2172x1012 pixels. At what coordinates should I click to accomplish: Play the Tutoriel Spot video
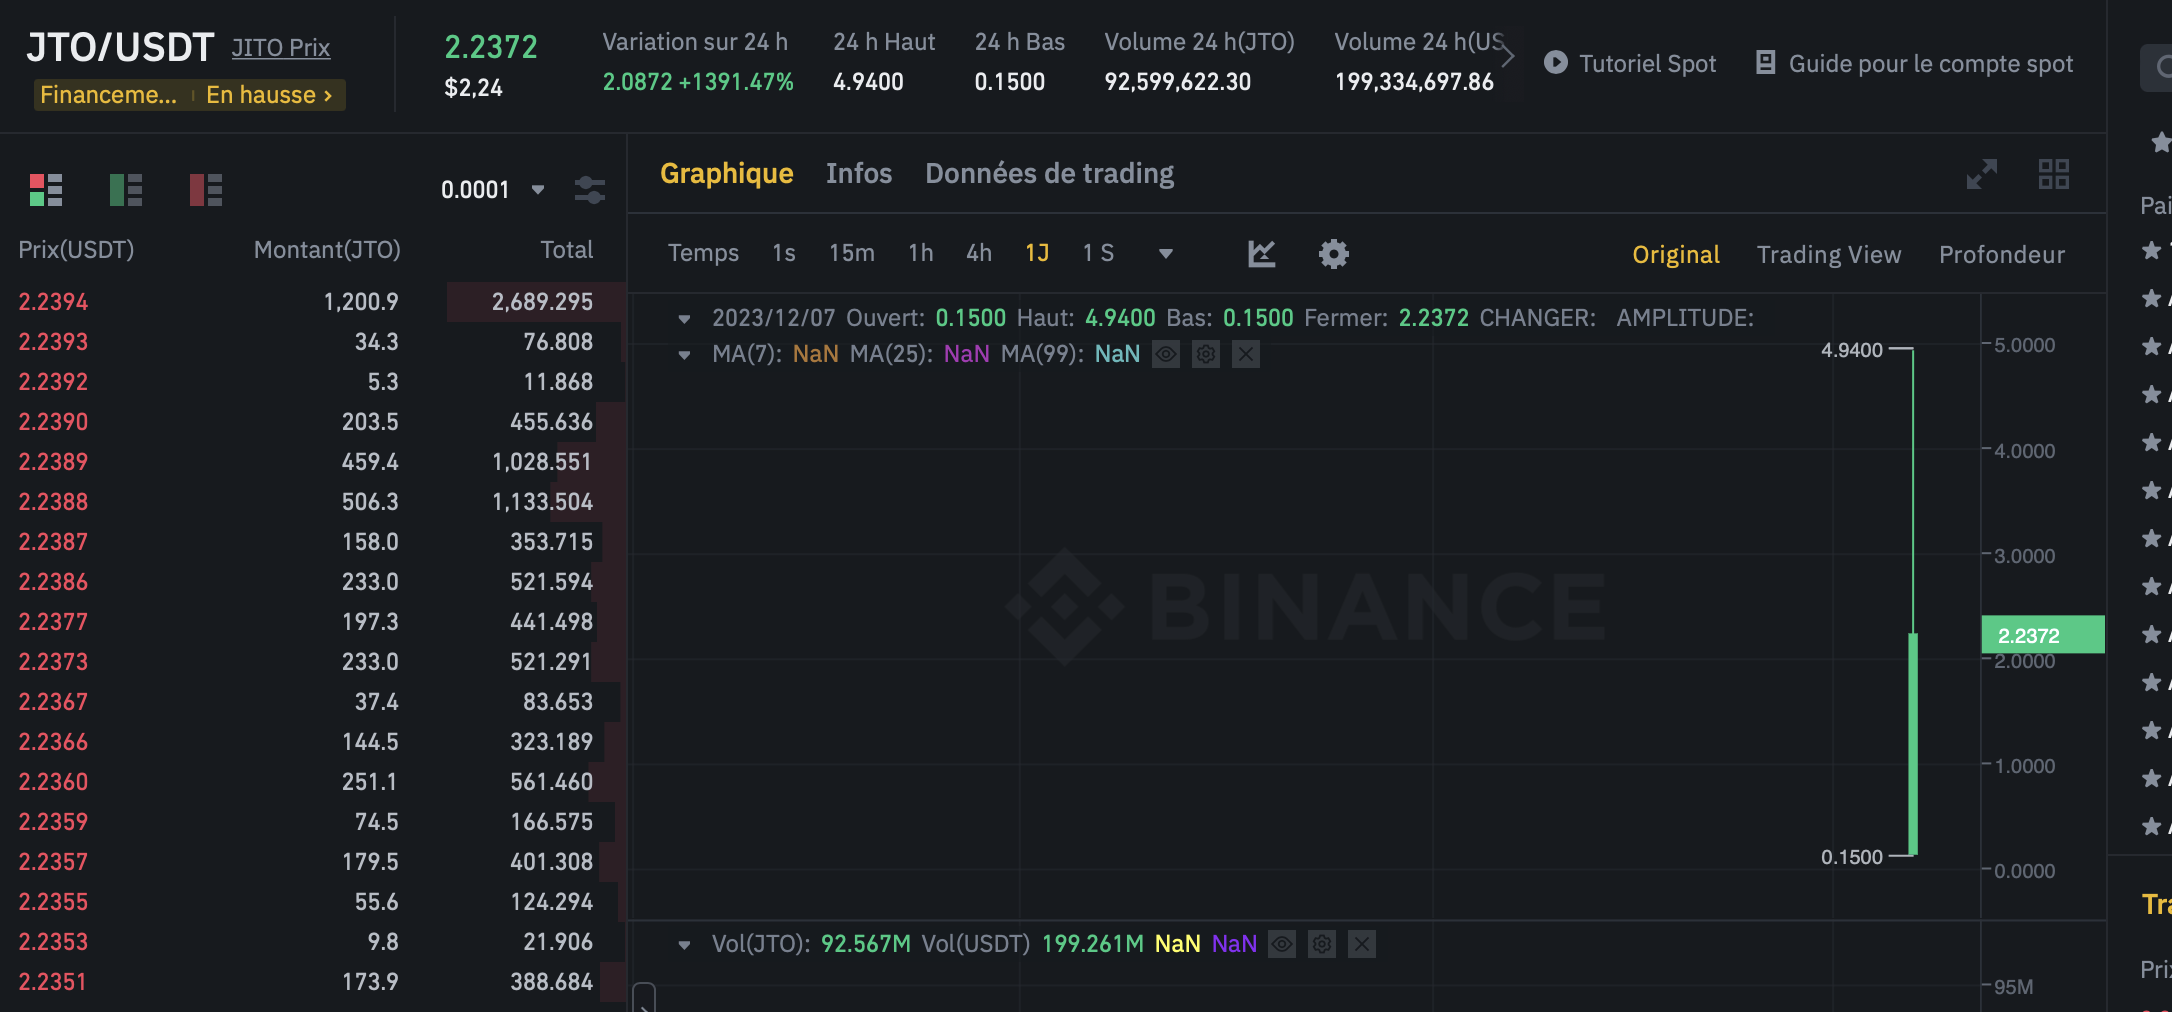click(1630, 63)
